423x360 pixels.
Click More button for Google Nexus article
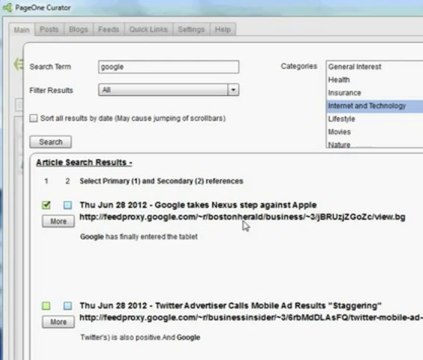(x=58, y=221)
